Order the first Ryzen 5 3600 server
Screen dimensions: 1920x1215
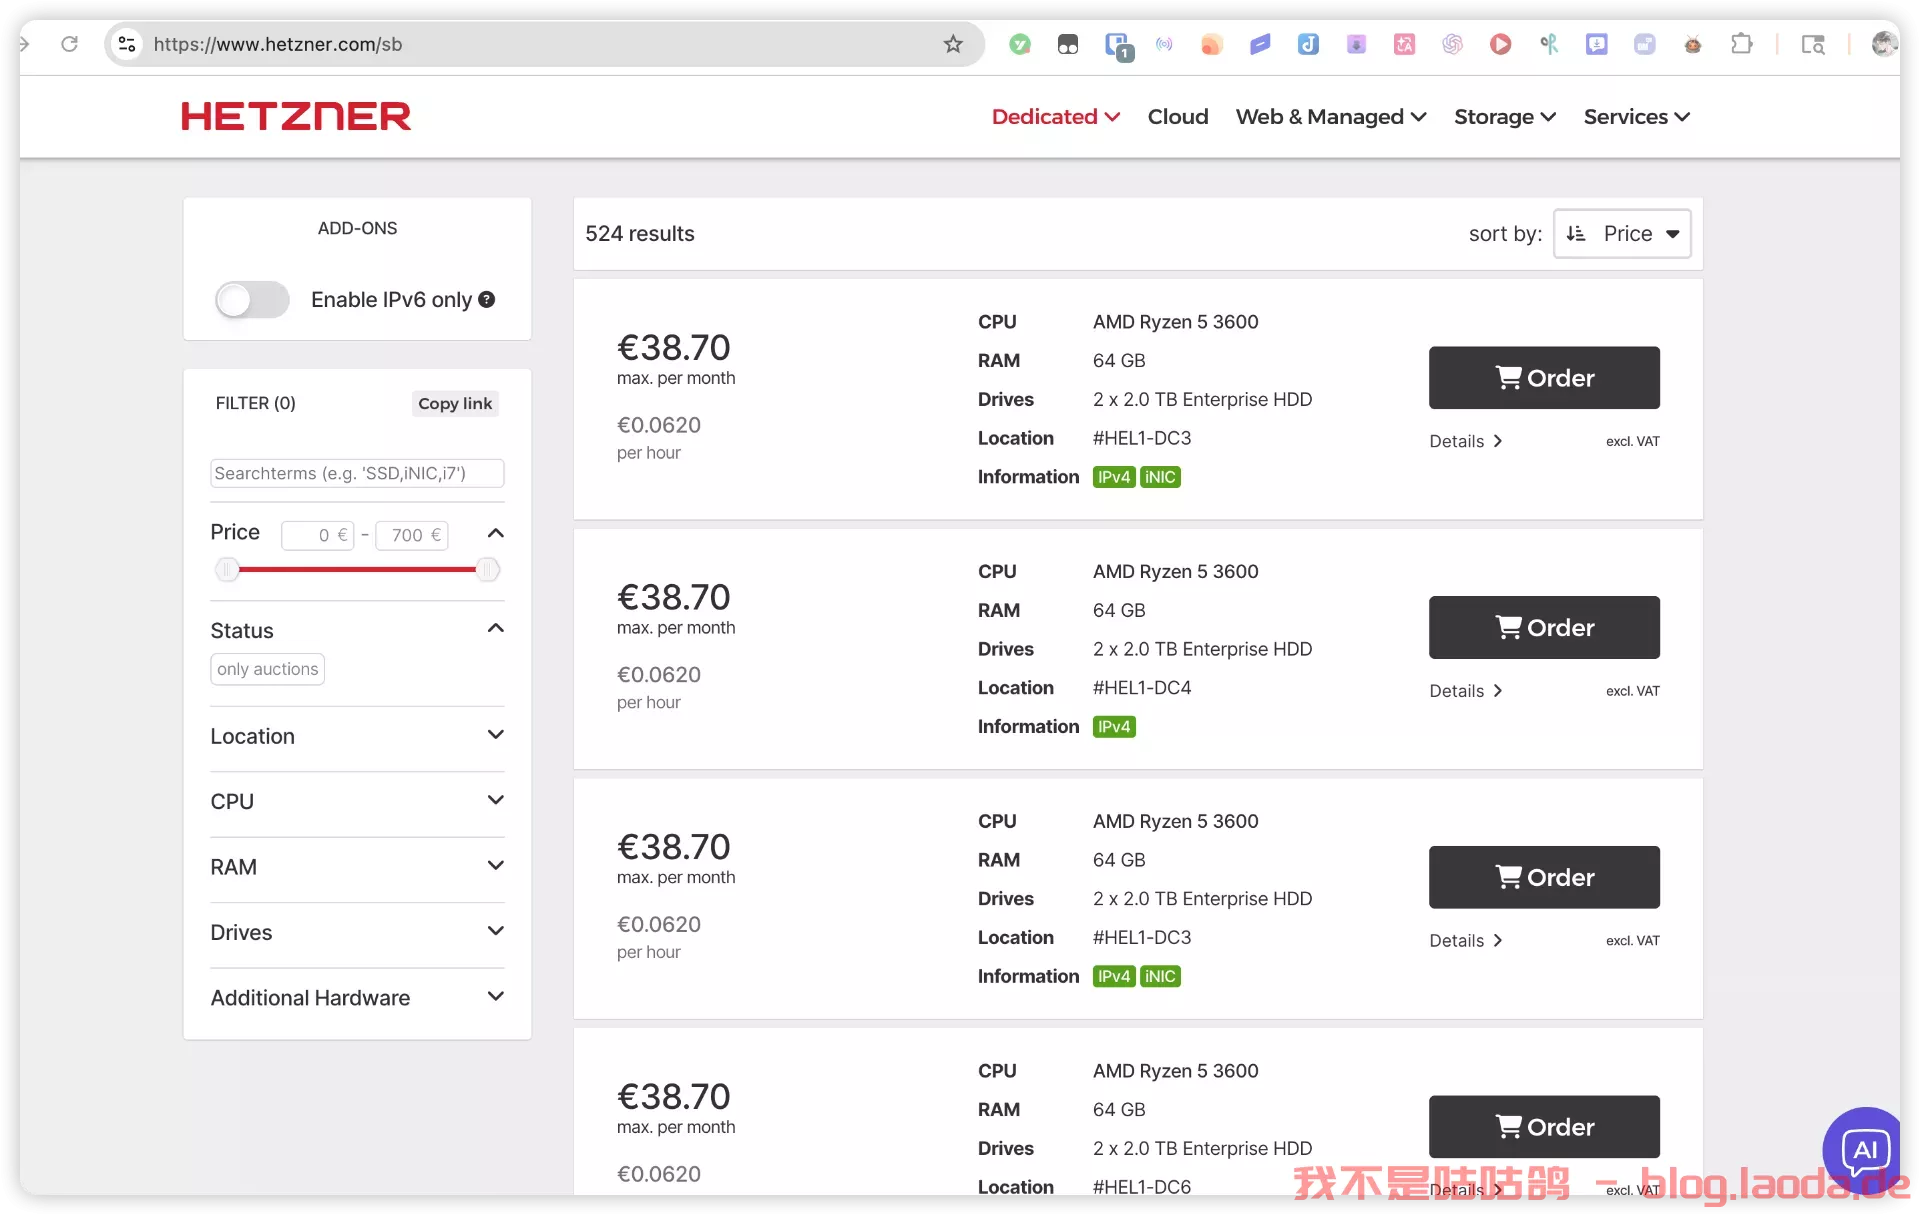point(1544,378)
